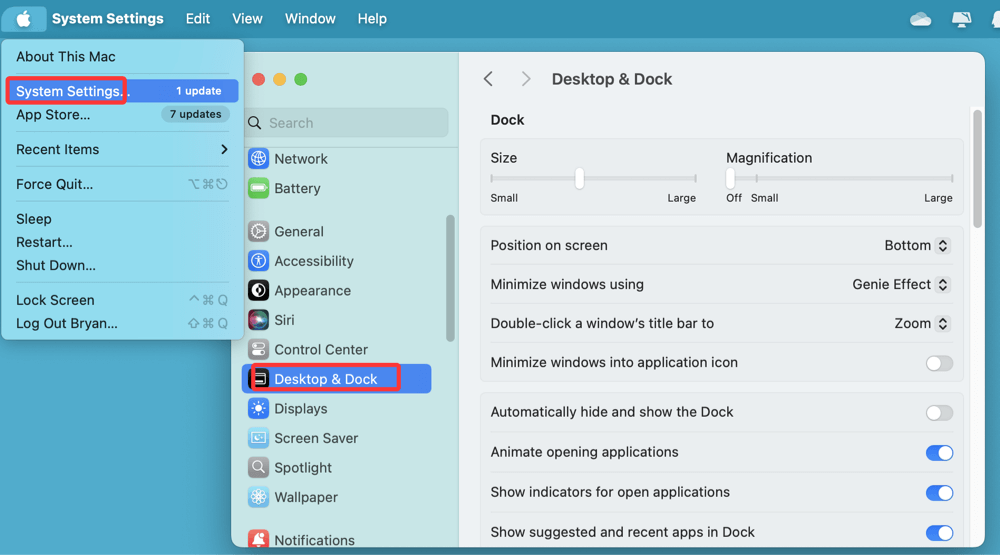Toggle Show suggested and recent apps in Dock
1000x555 pixels.
pyautogui.click(x=939, y=533)
